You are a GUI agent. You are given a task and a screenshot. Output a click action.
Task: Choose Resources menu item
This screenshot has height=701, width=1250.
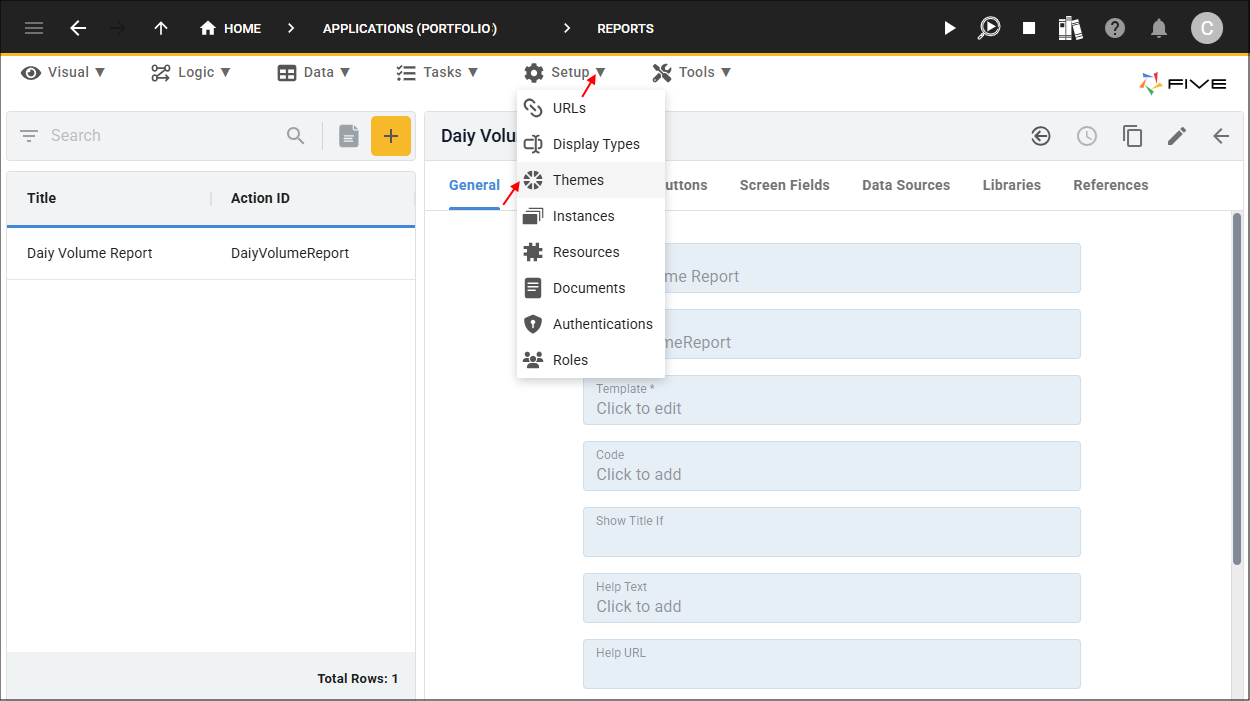pos(591,252)
